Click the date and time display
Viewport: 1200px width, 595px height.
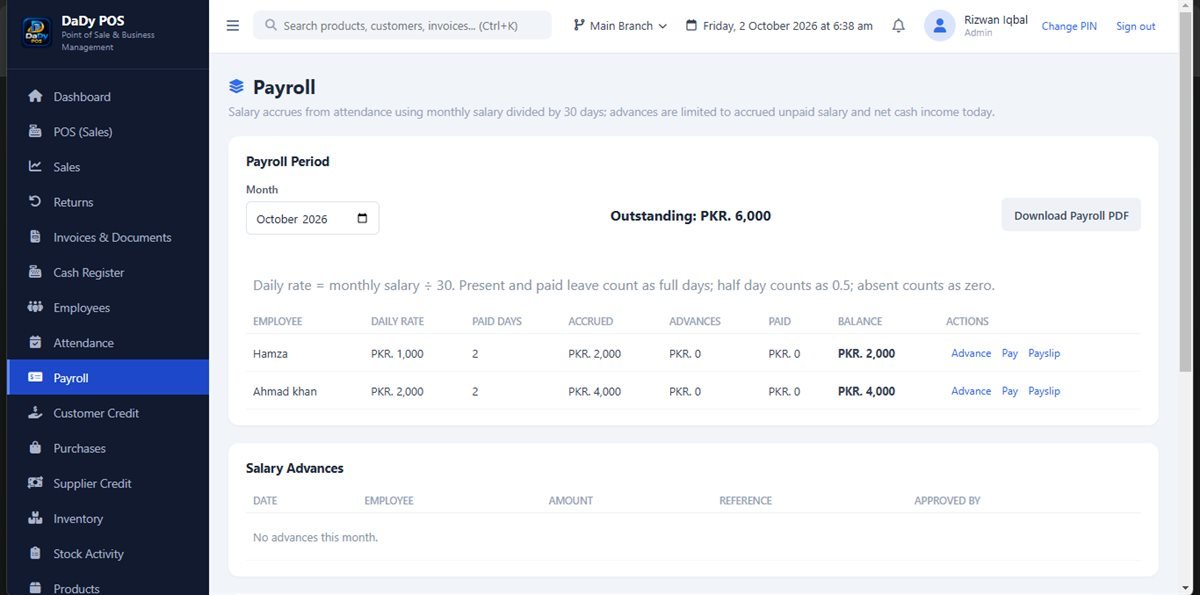click(779, 26)
